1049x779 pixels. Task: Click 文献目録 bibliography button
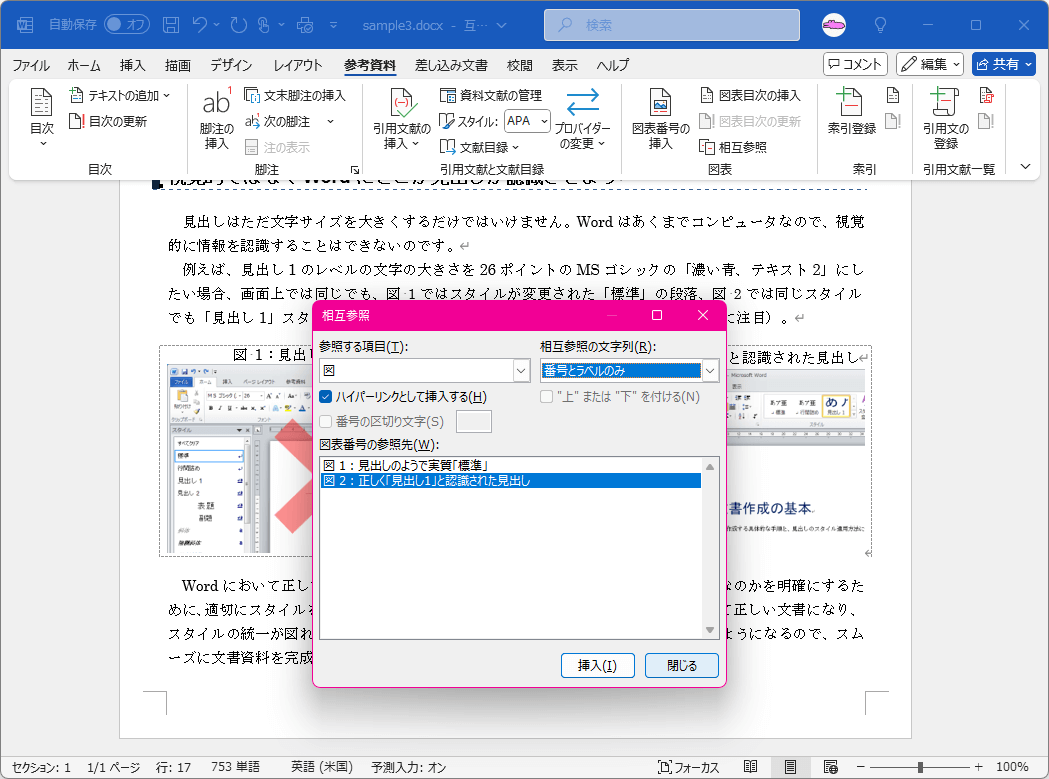(480, 147)
